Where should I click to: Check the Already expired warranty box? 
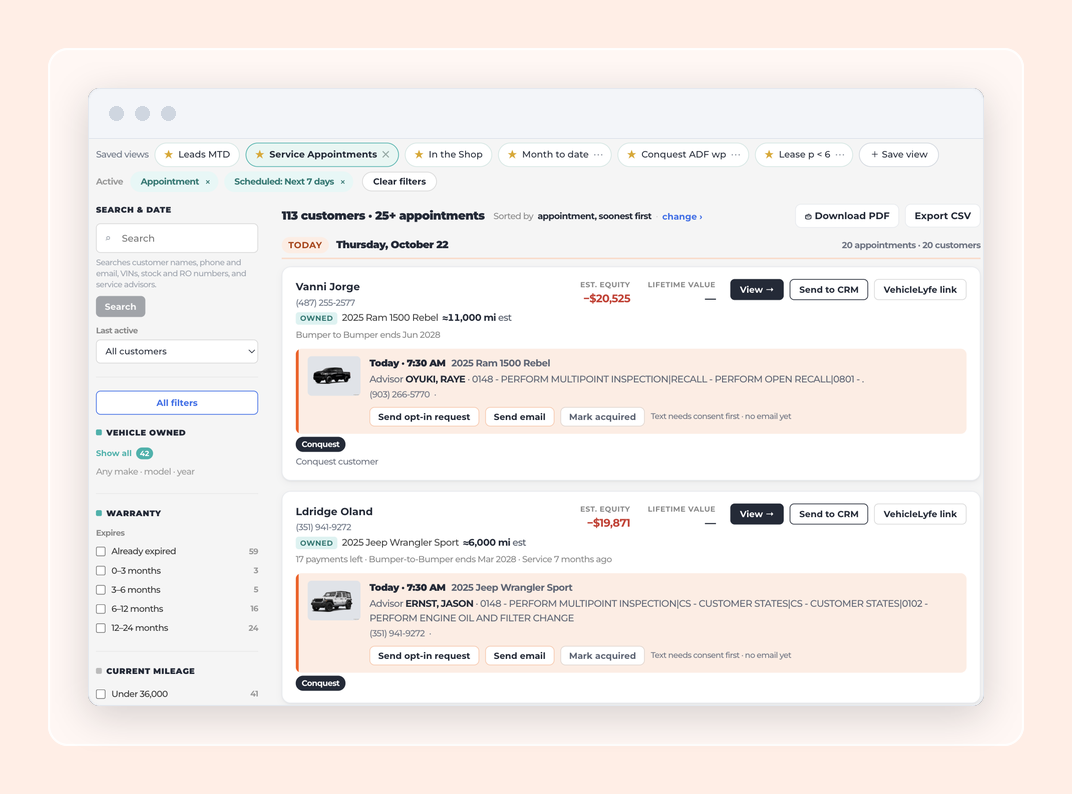[101, 551]
